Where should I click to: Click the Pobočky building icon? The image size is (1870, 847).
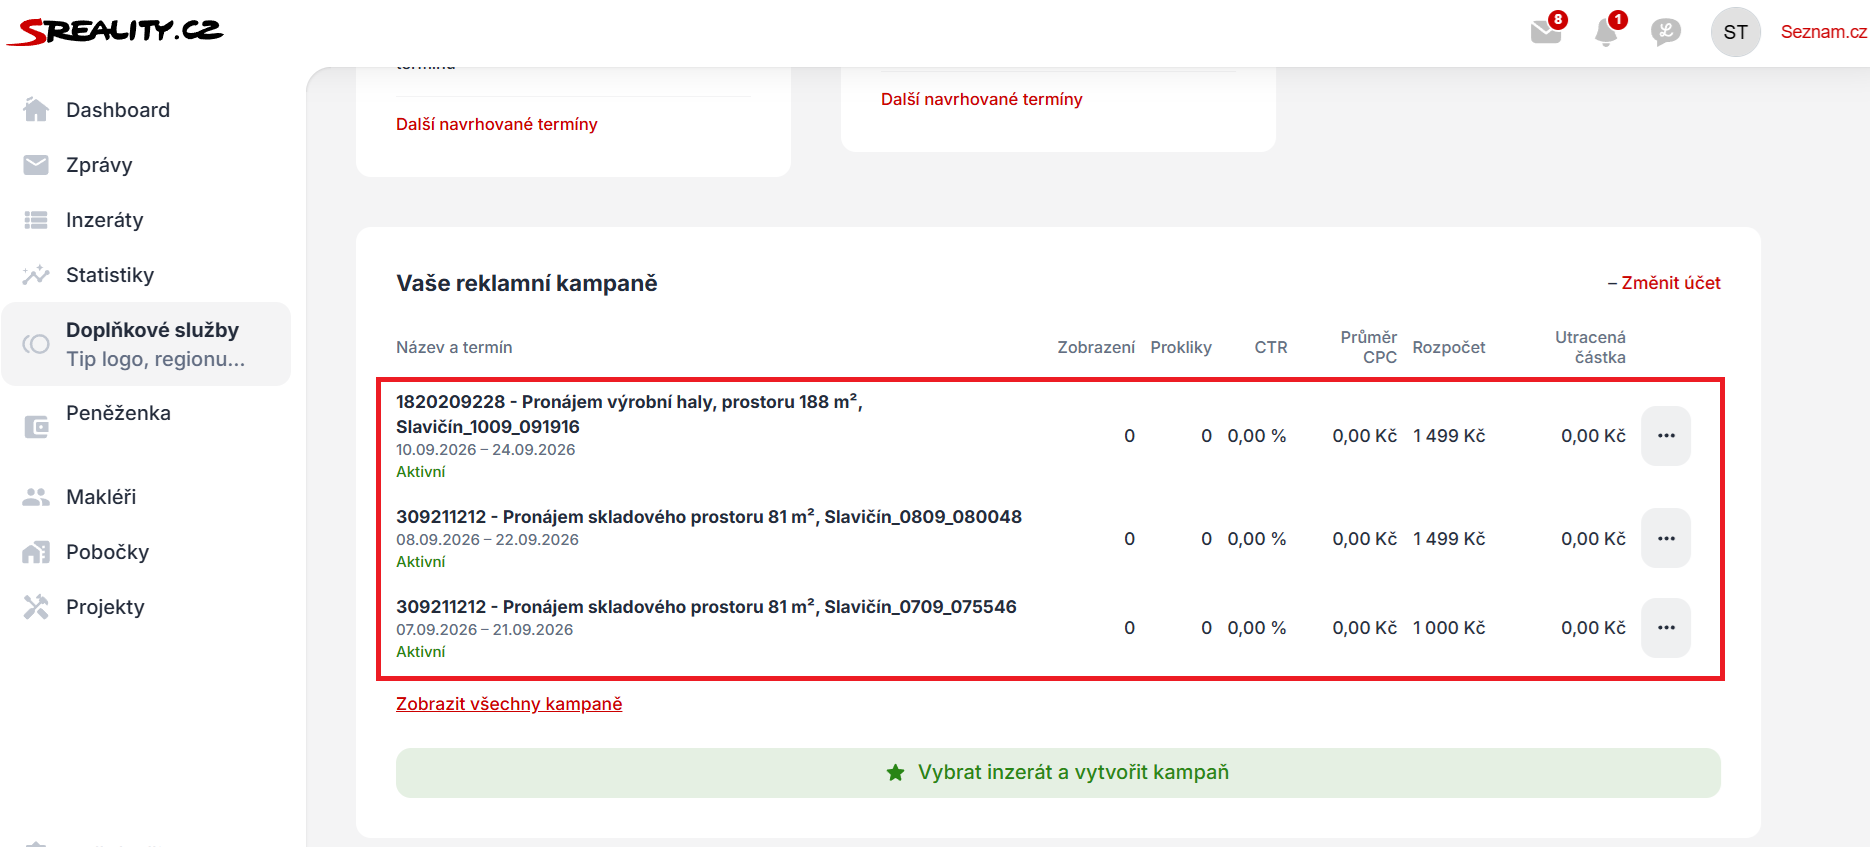[x=36, y=552]
